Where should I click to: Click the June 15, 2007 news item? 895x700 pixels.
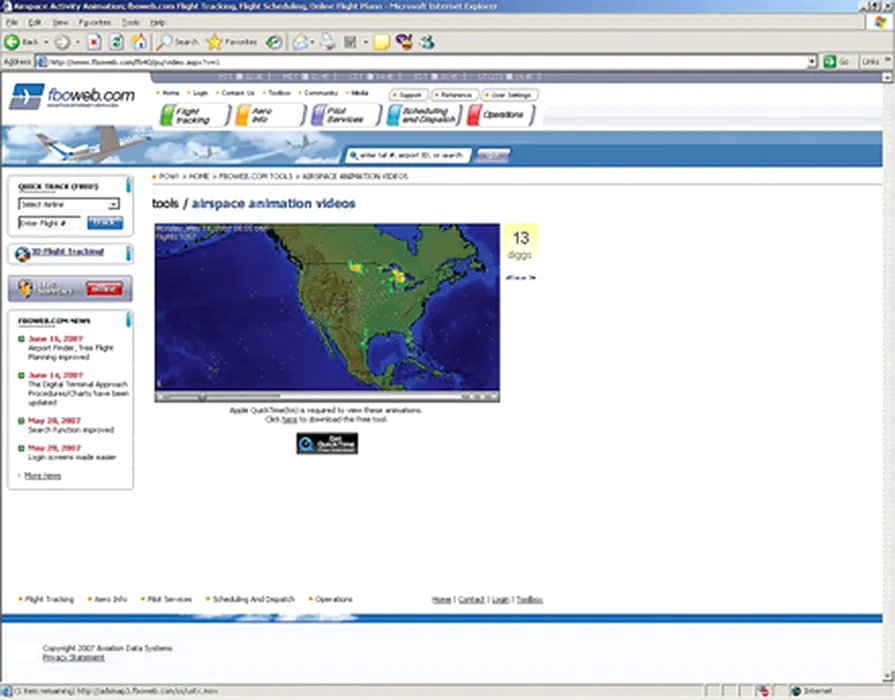71,348
